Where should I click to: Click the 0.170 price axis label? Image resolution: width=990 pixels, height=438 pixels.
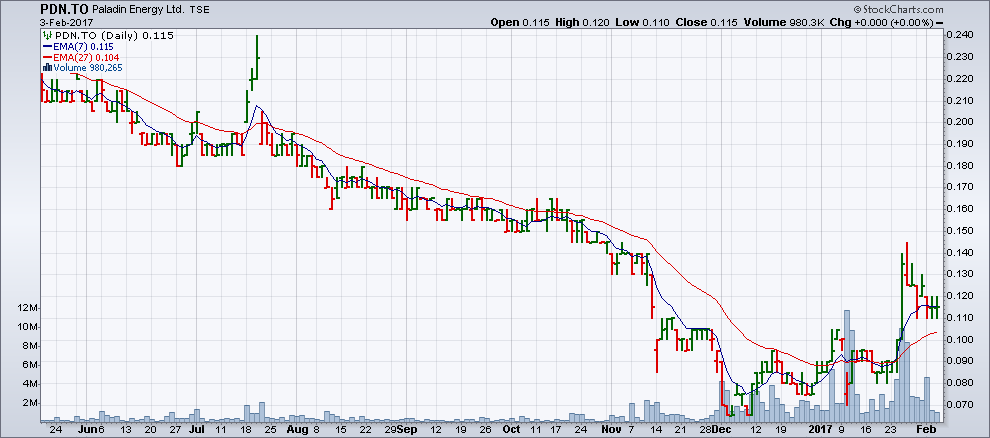962,187
